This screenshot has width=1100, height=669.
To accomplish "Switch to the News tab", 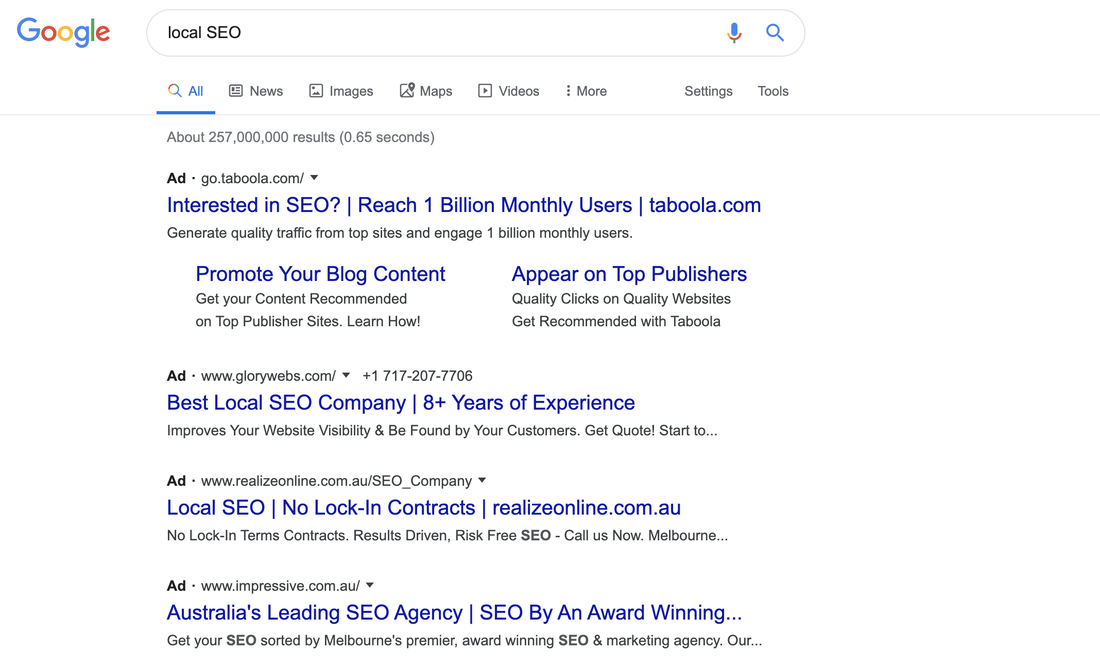I will pyautogui.click(x=256, y=91).
